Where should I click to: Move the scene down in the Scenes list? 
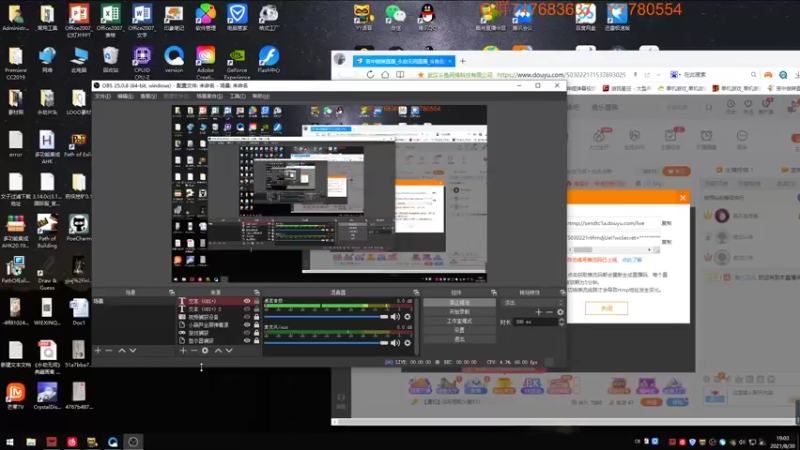pos(133,351)
